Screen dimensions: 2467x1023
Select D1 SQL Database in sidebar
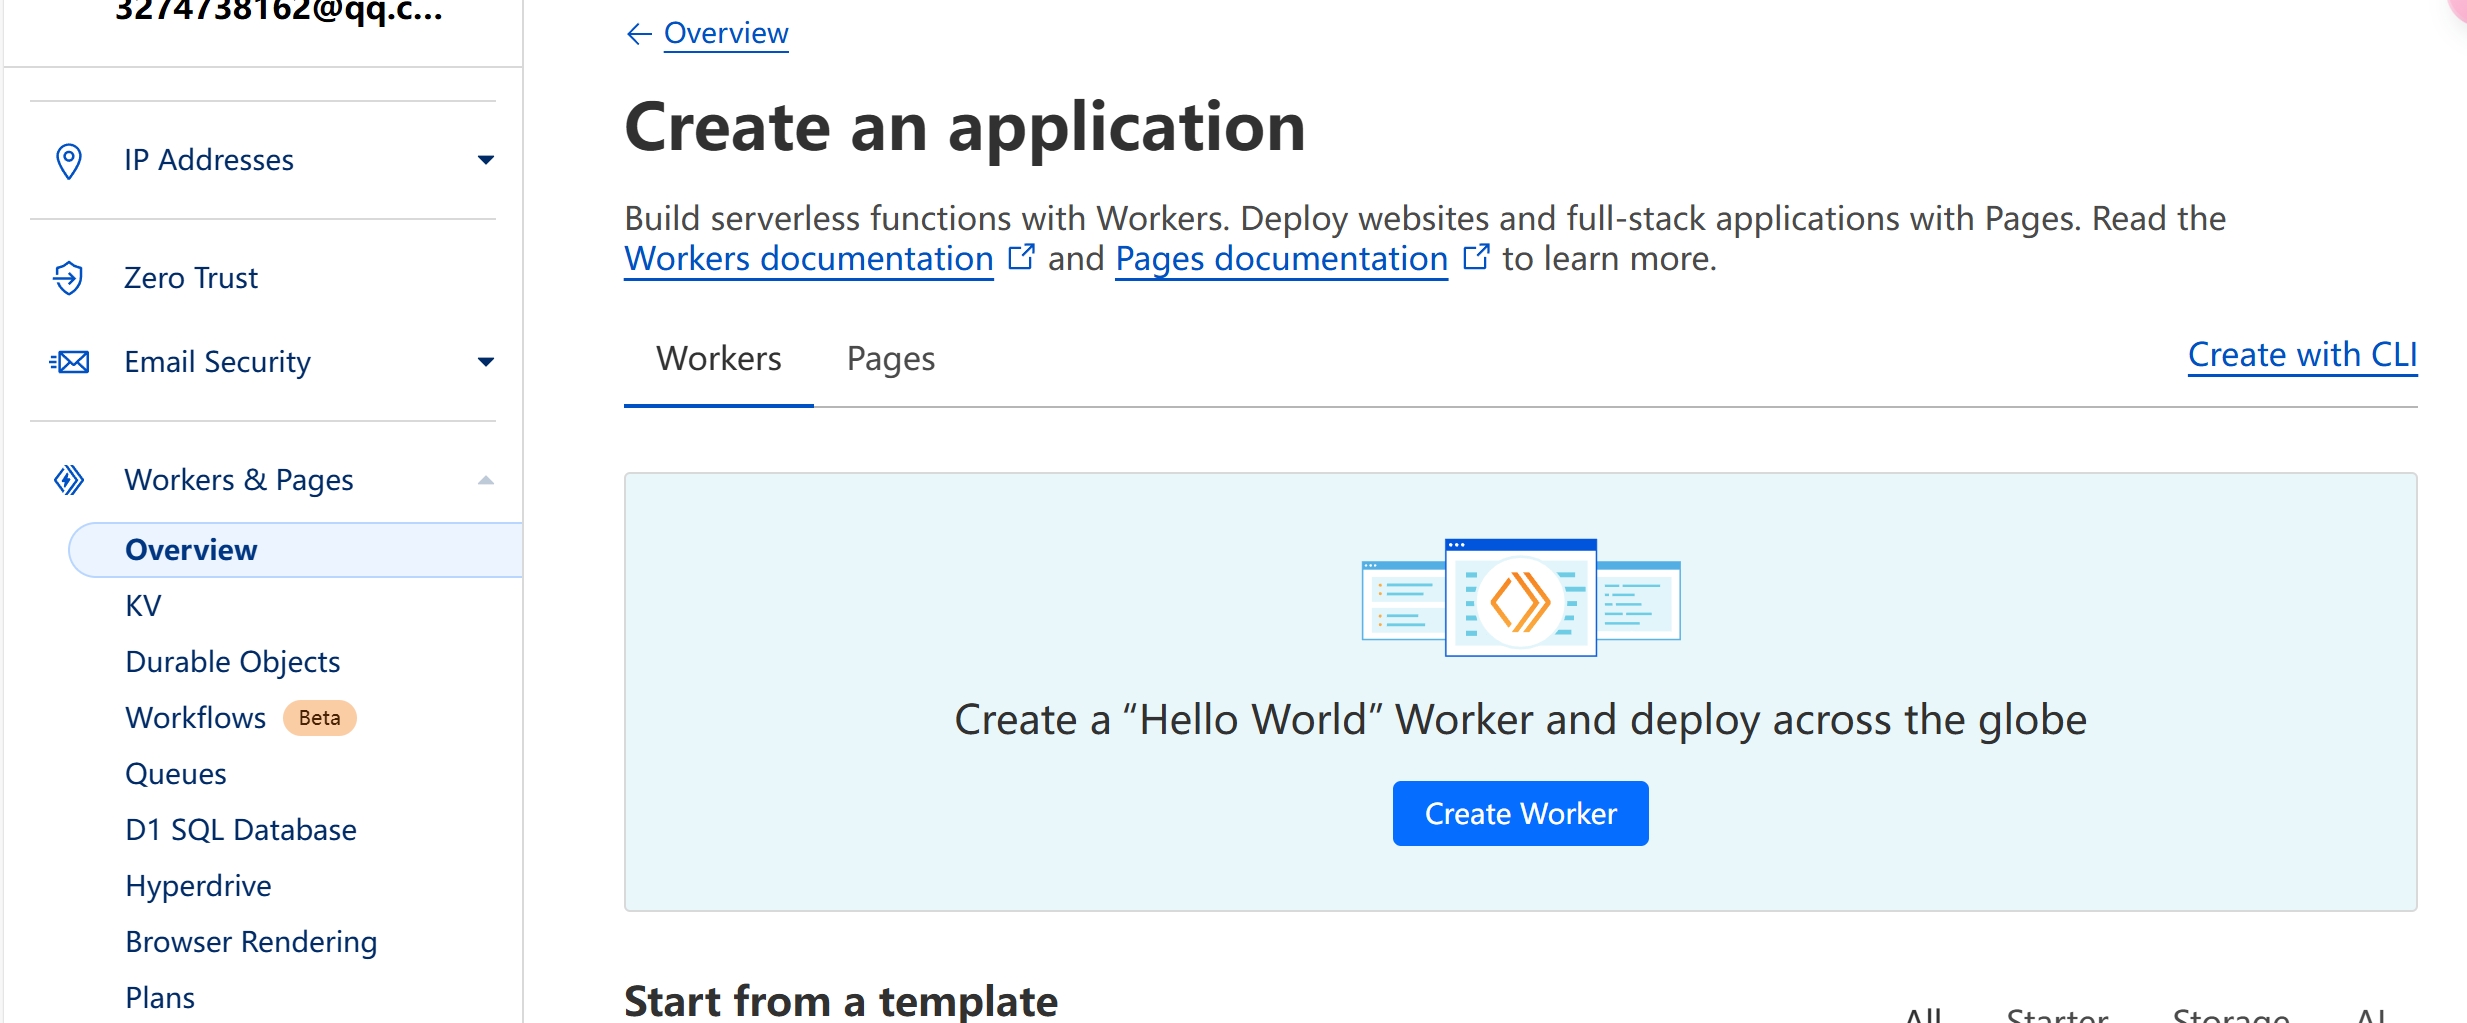[240, 830]
